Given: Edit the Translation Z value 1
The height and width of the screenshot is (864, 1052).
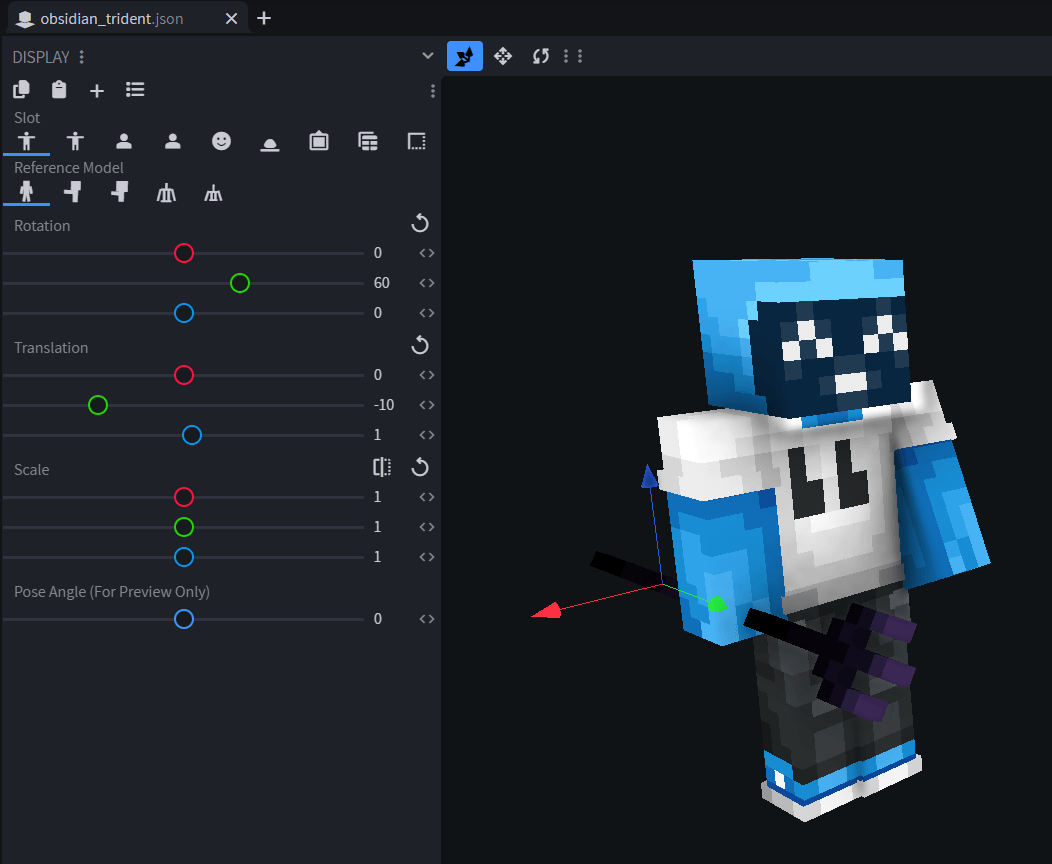Looking at the screenshot, I should [378, 435].
